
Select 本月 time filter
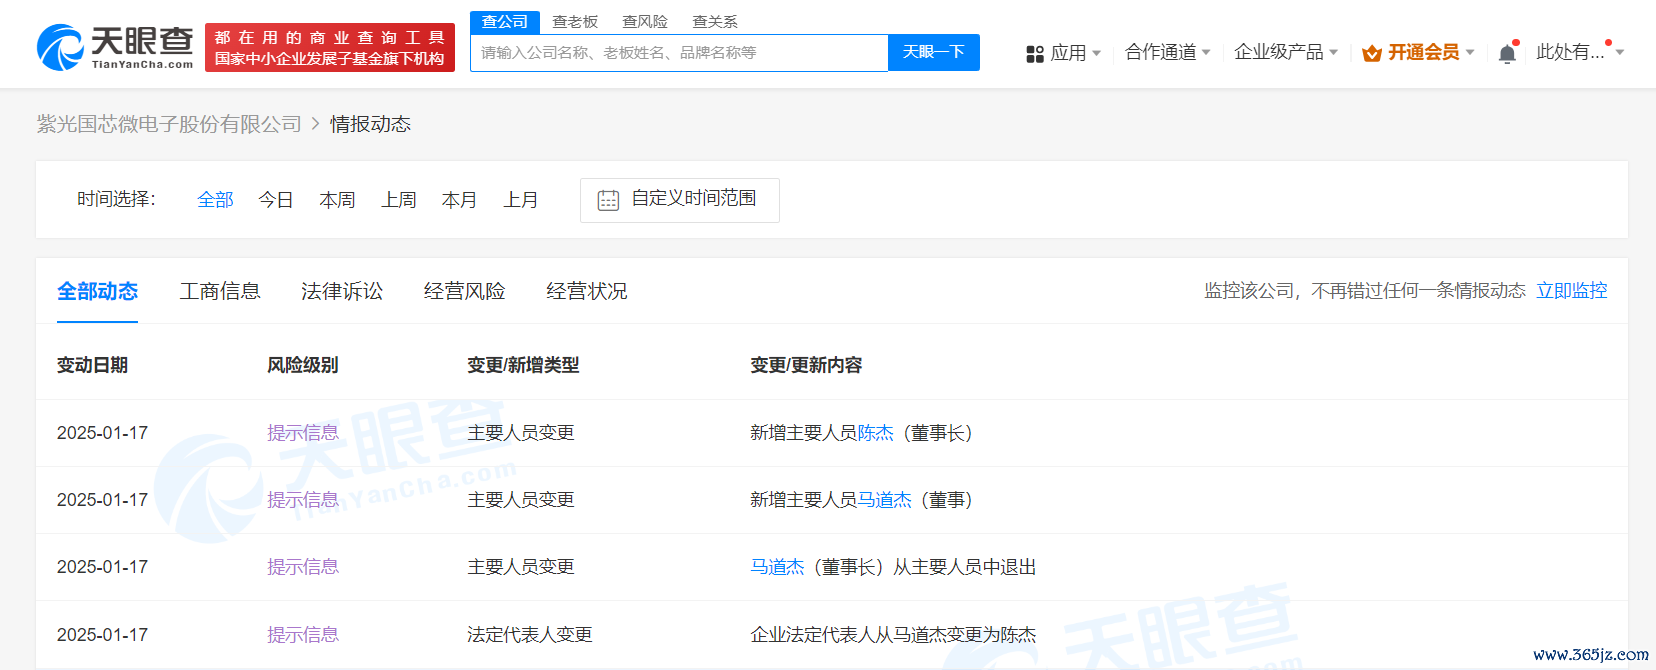click(459, 200)
